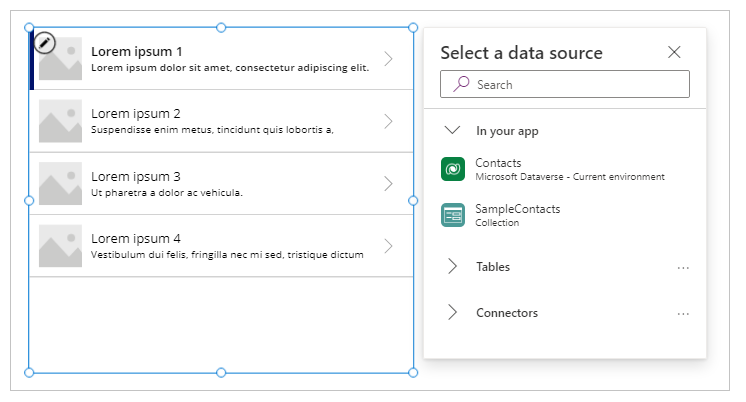This screenshot has height=402, width=746.
Task: Click the Lorem ipsum 1 image placeholder
Action: tap(61, 60)
